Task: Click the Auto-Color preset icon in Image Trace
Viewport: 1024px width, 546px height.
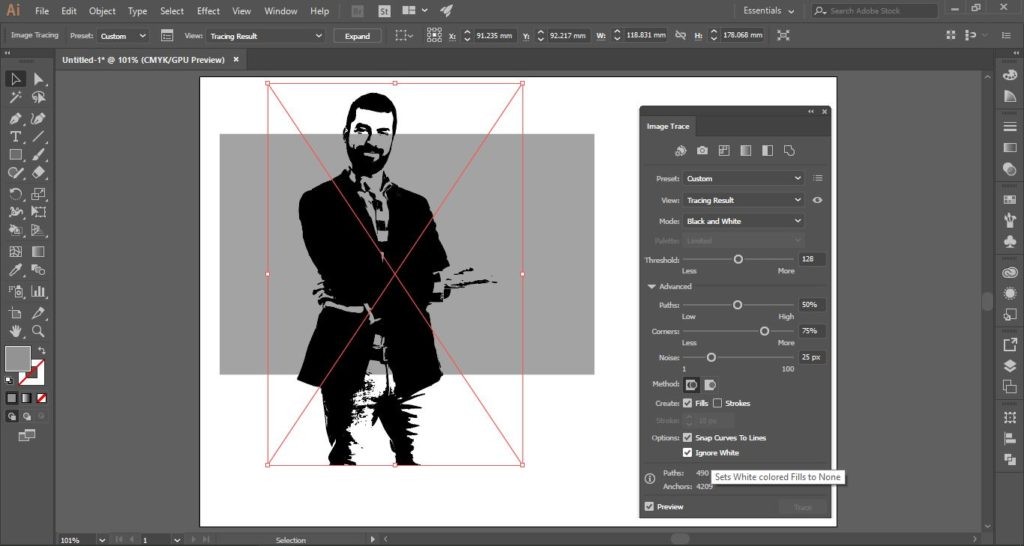Action: pos(680,151)
